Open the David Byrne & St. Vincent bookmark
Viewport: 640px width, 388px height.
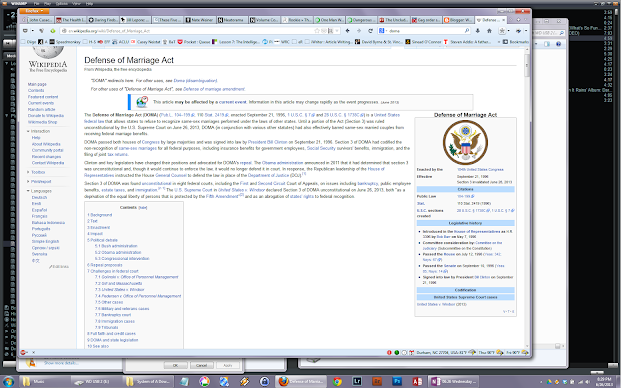pyautogui.click(x=378, y=42)
